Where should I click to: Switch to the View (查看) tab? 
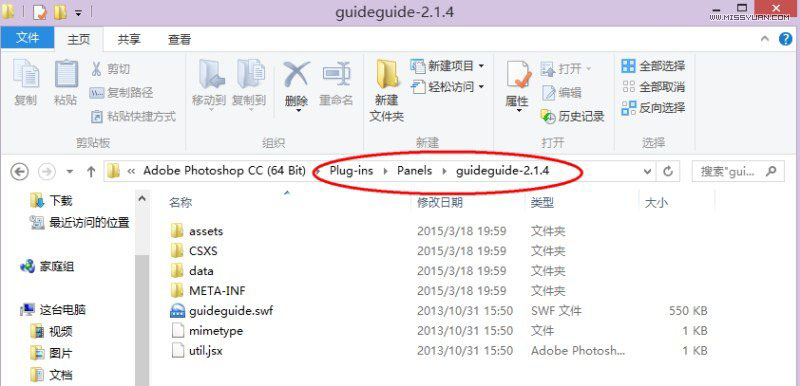tap(180, 39)
